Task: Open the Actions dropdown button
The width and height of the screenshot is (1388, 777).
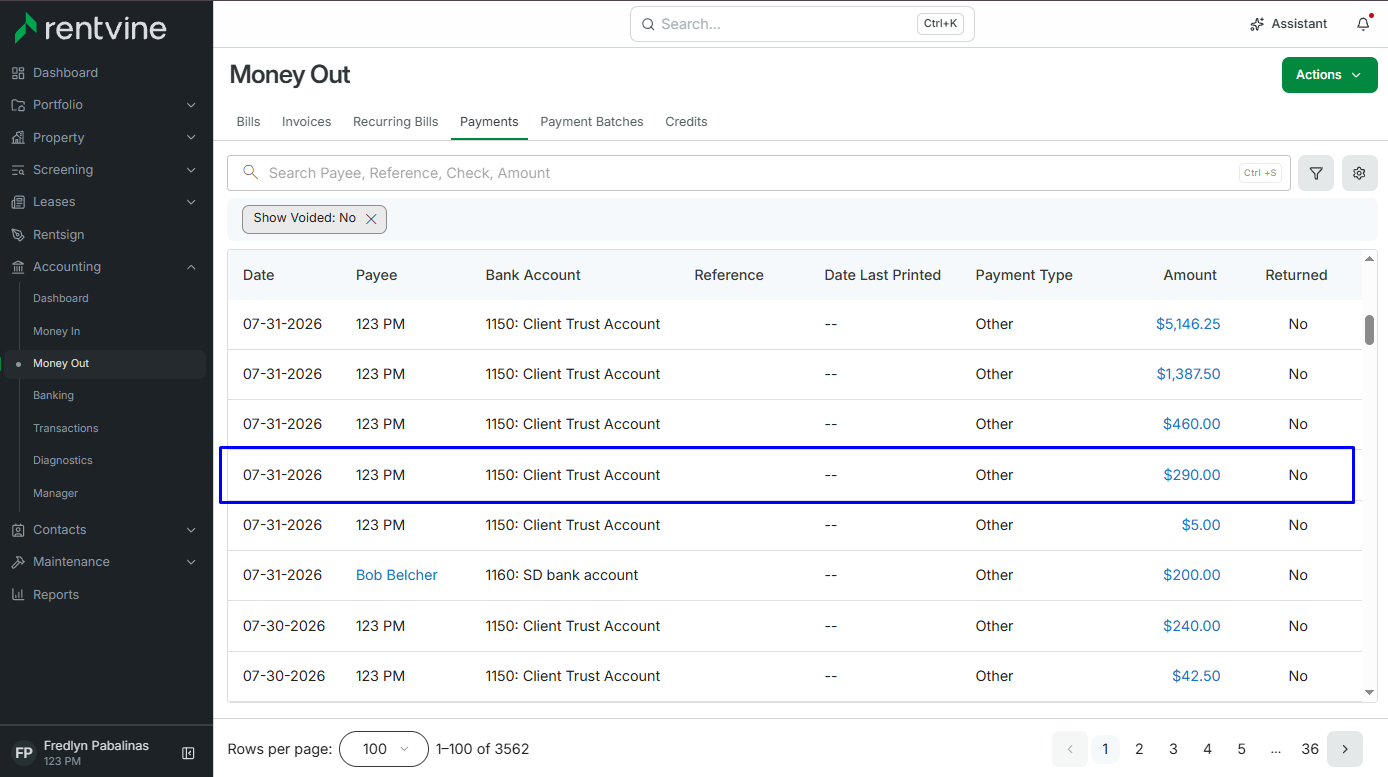Action: (x=1329, y=75)
